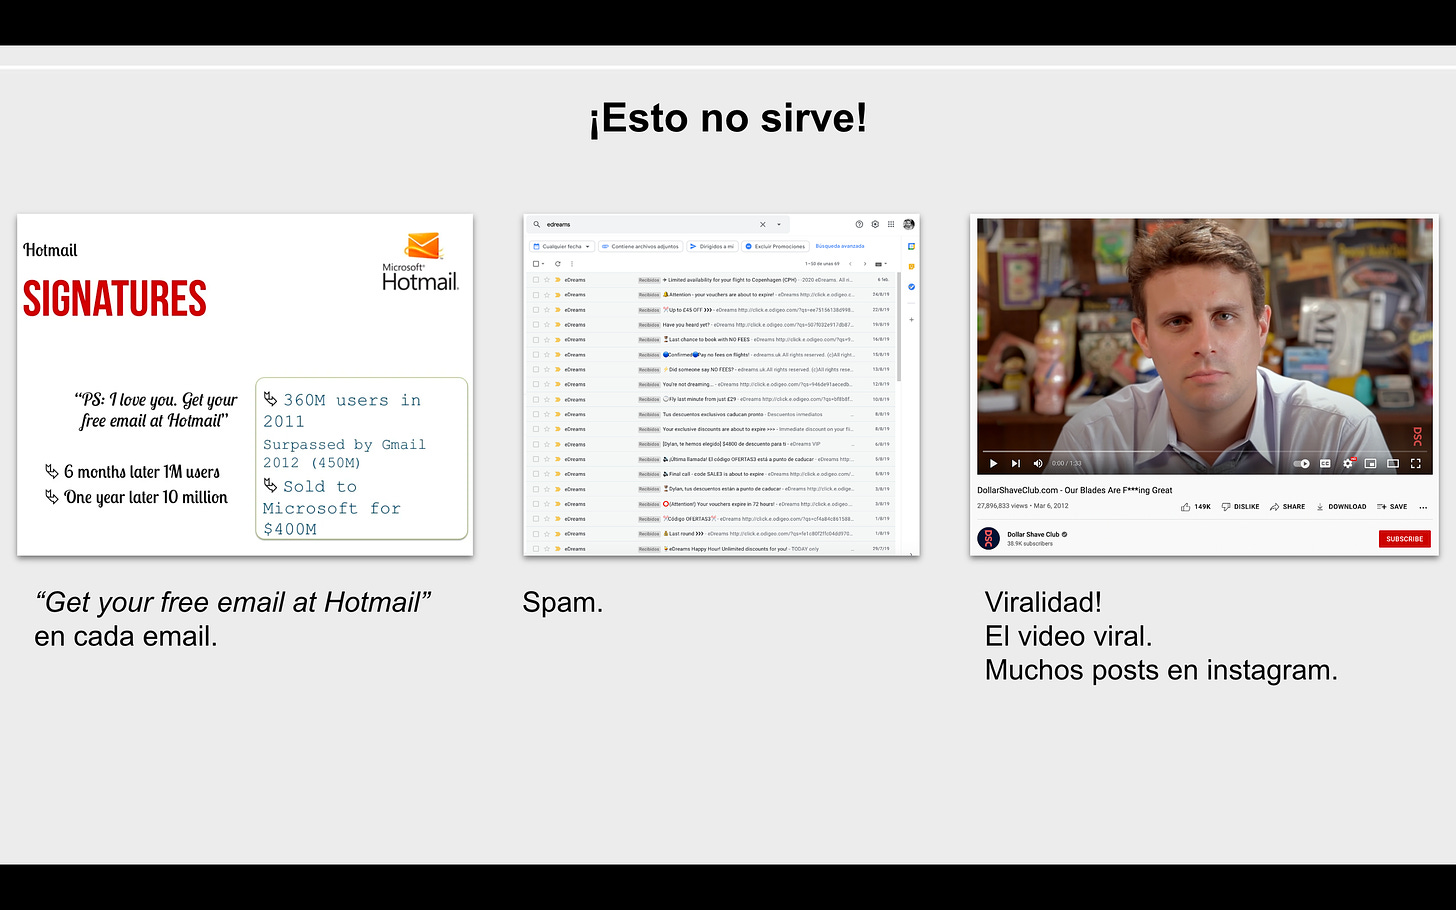Viewport: 1456px width, 910px height.
Task: Switch the YouTube player to theater mode
Action: tap(1392, 463)
